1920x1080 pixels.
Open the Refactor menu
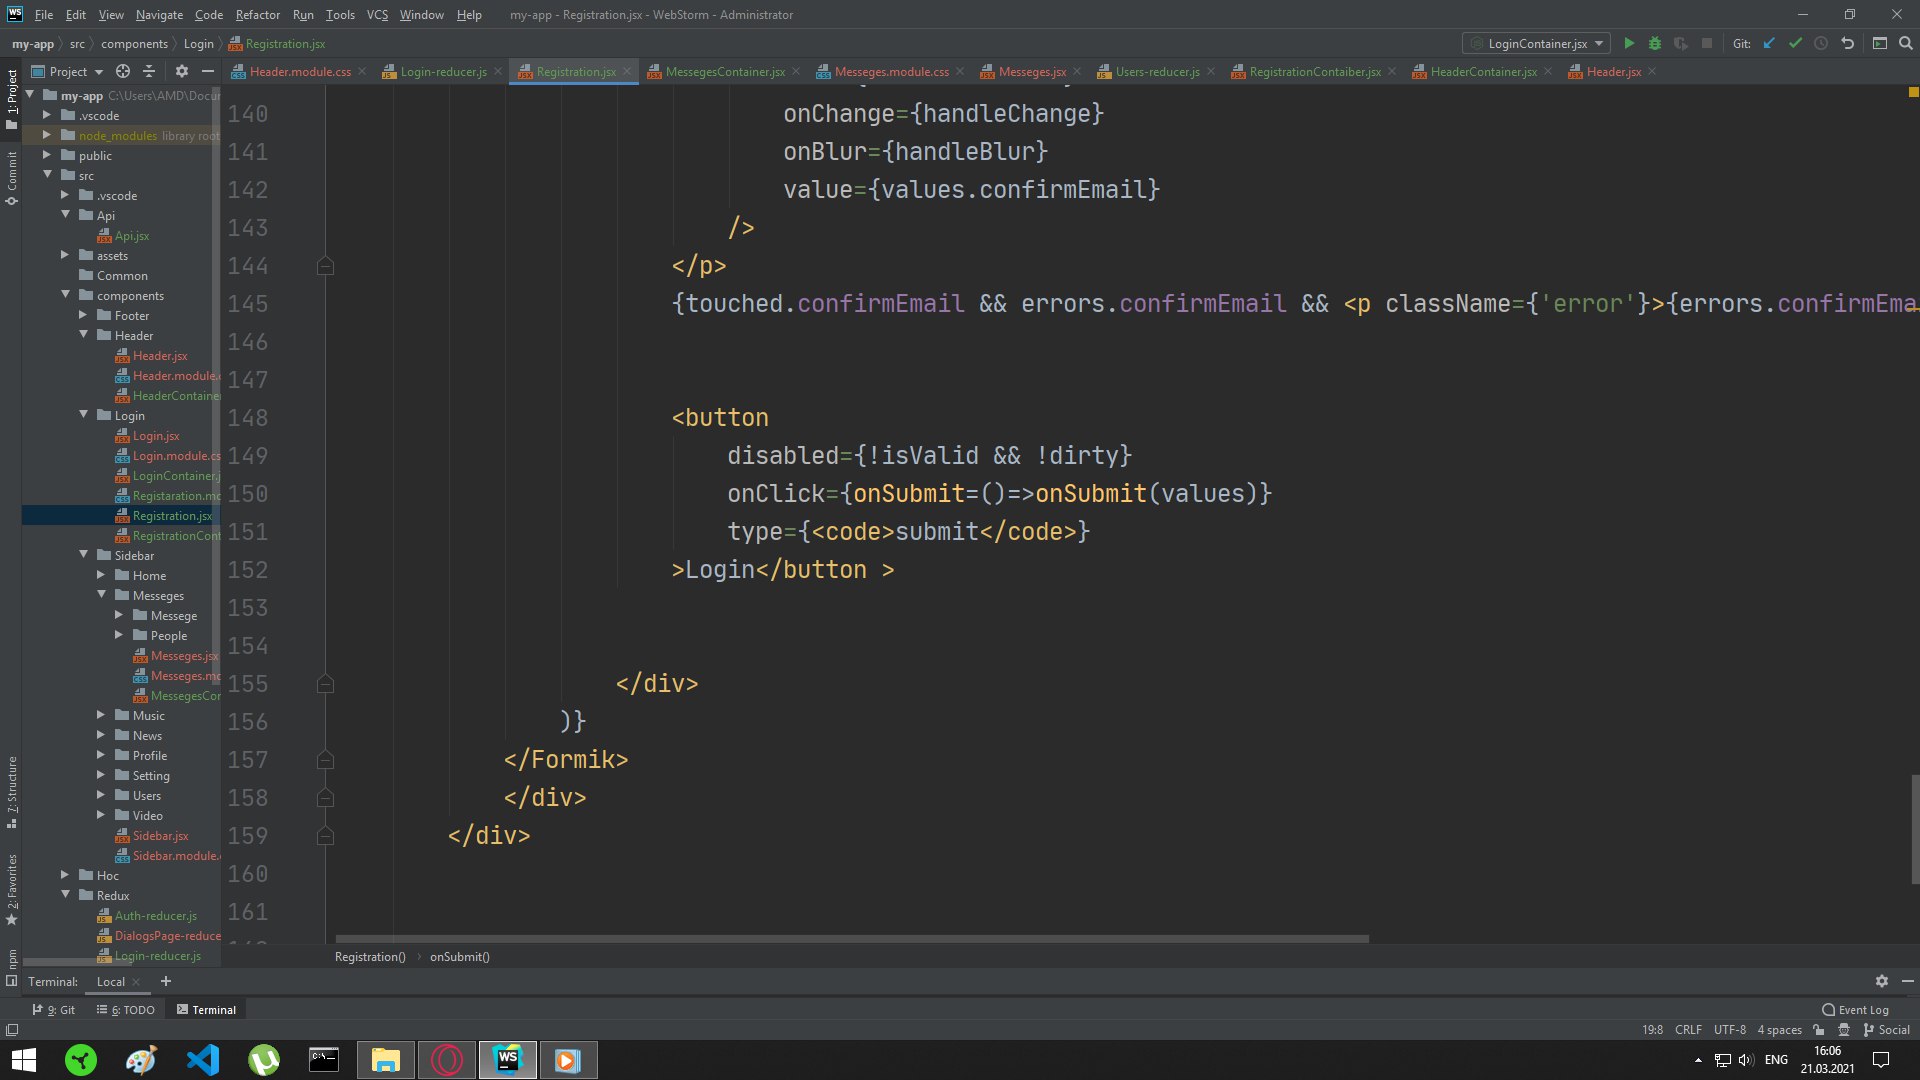[257, 15]
